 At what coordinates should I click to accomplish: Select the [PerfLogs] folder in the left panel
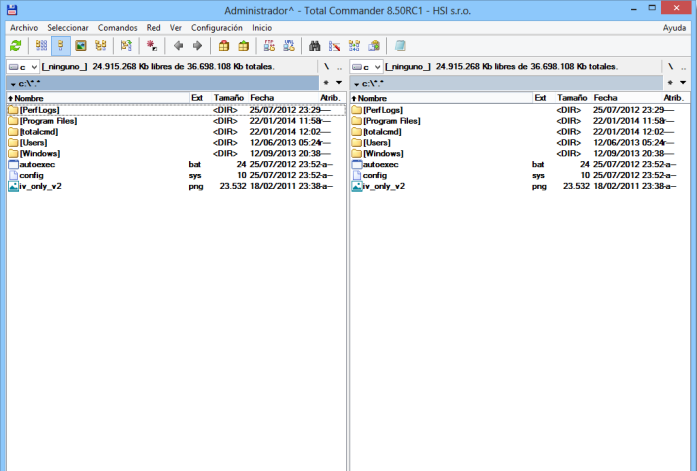[176, 110]
